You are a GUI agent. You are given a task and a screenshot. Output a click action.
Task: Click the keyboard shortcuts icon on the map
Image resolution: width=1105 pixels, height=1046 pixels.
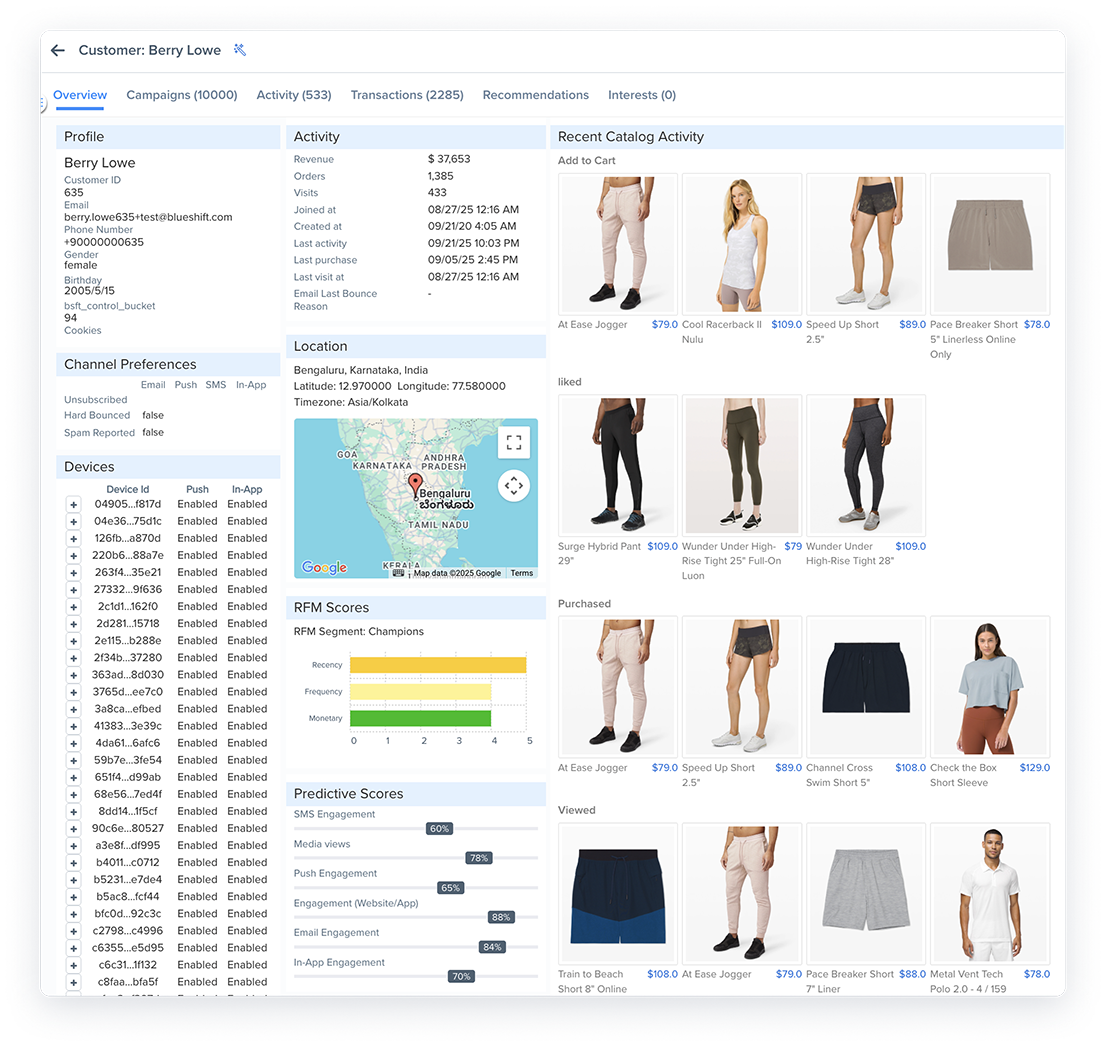[398, 574]
